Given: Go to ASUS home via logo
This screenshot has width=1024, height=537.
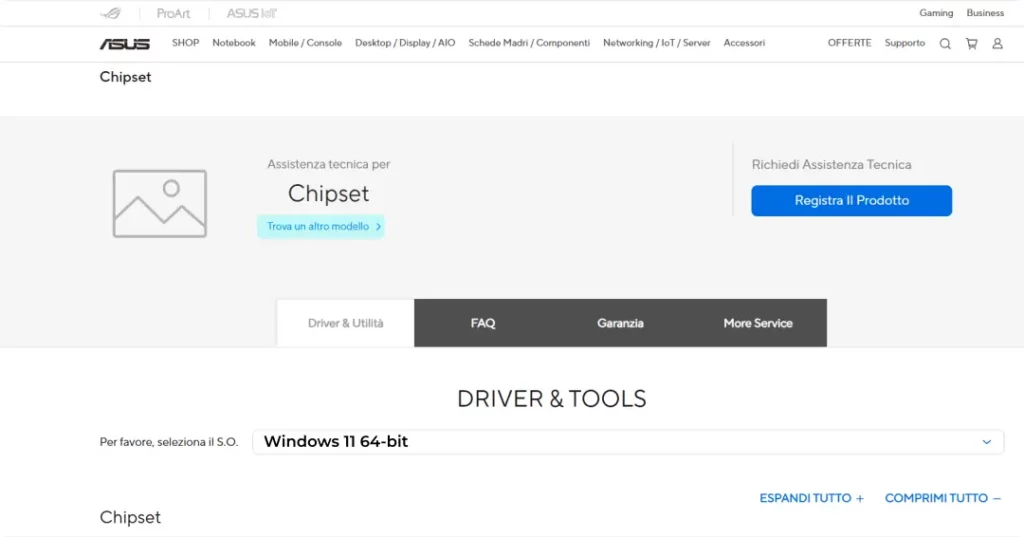Looking at the screenshot, I should (x=125, y=44).
